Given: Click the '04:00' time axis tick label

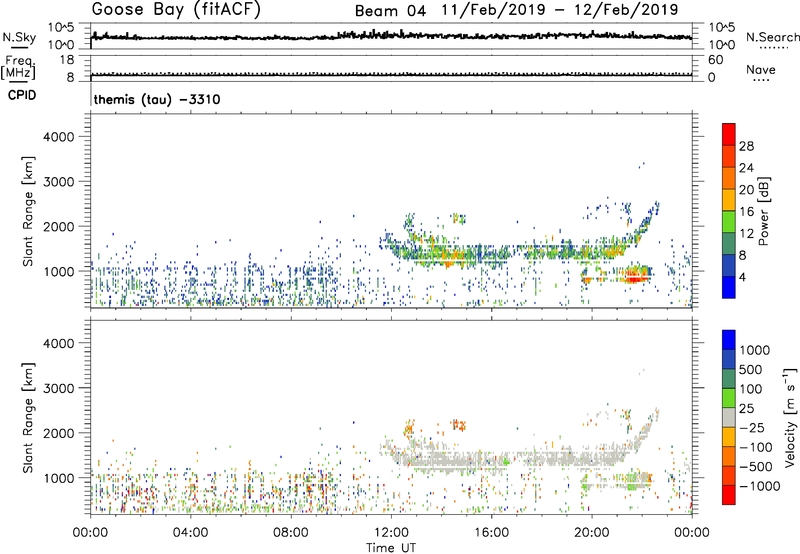Looking at the screenshot, I should click(x=190, y=533).
